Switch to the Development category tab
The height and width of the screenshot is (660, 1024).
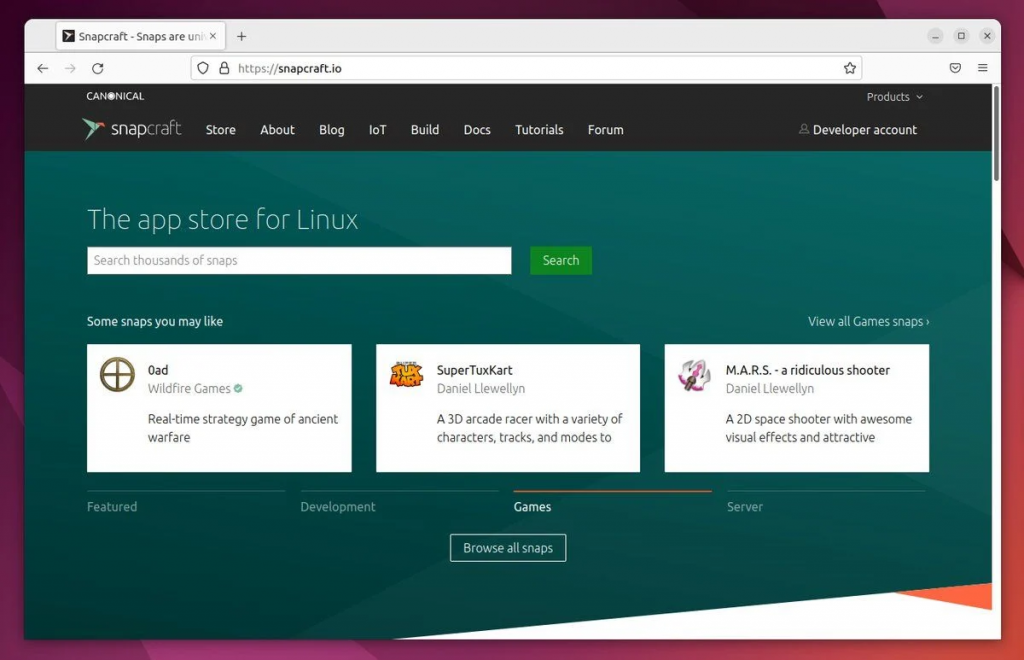click(338, 507)
